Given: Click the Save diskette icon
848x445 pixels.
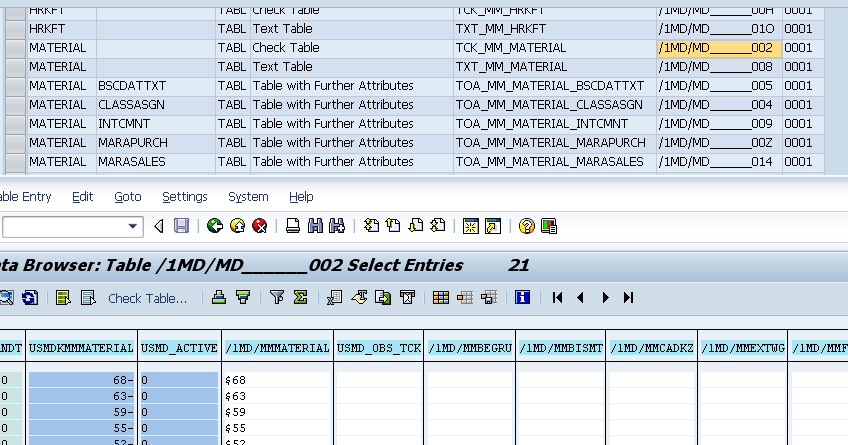Looking at the screenshot, I should 181,226.
